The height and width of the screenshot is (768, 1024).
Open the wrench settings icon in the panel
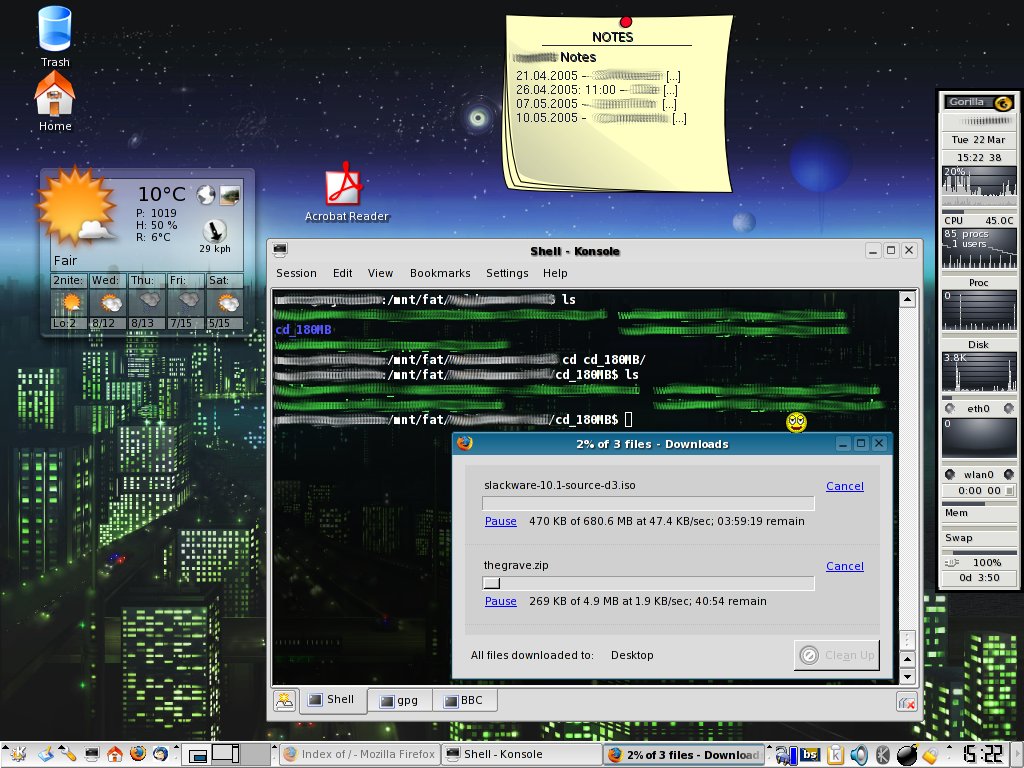tap(68, 754)
